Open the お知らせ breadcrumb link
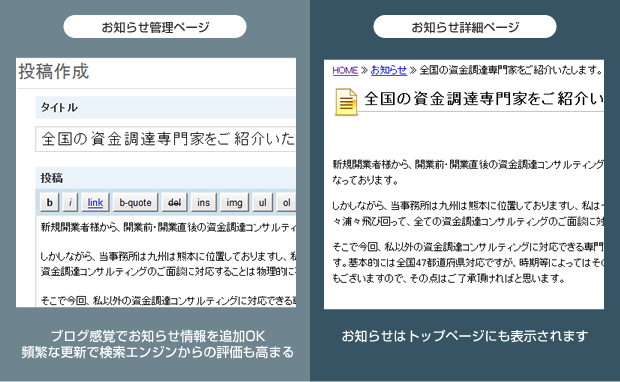This screenshot has height=382, width=620. tap(388, 70)
